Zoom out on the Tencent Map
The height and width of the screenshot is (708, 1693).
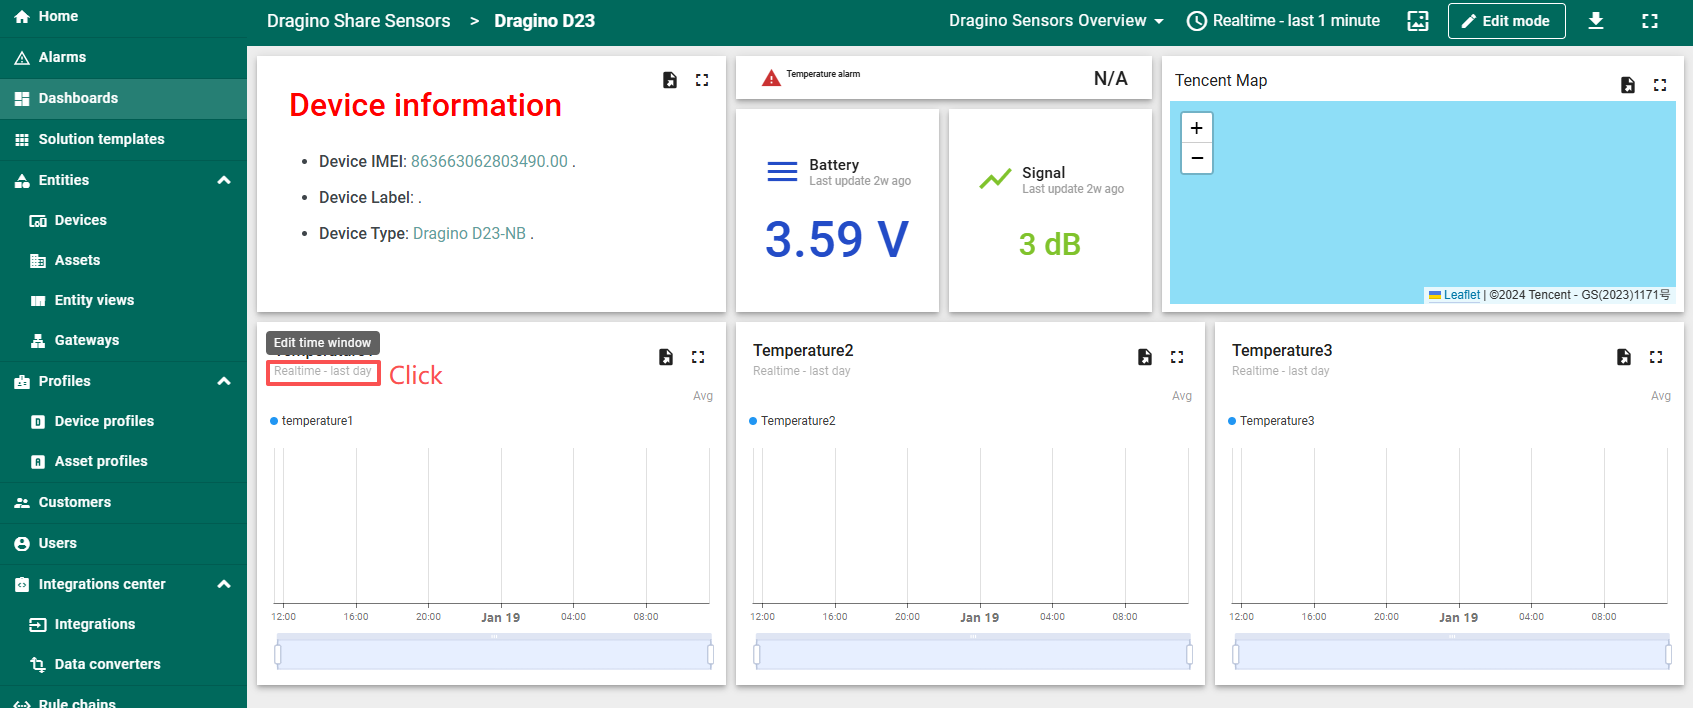1196,158
